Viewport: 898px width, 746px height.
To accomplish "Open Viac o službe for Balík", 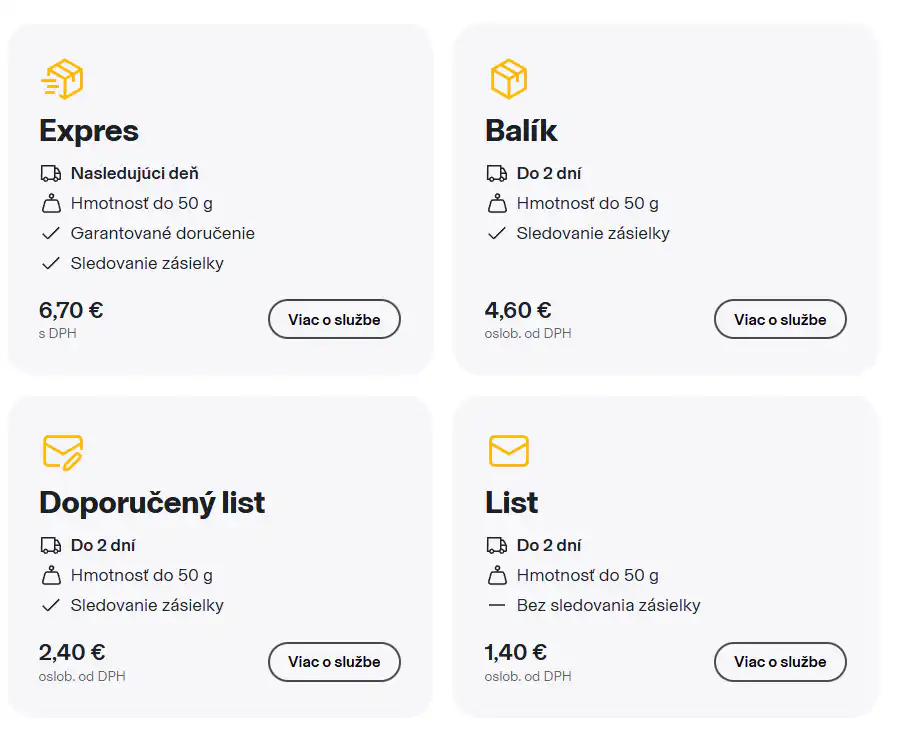I will (780, 320).
